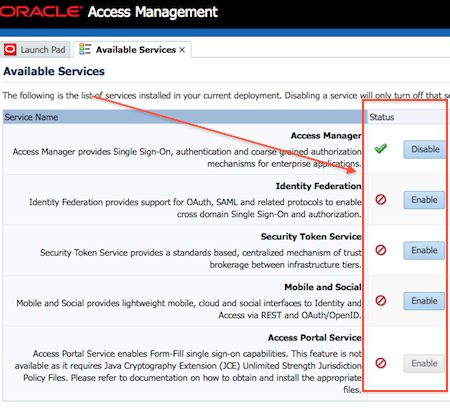Enable the Security Token Service

pyautogui.click(x=424, y=250)
